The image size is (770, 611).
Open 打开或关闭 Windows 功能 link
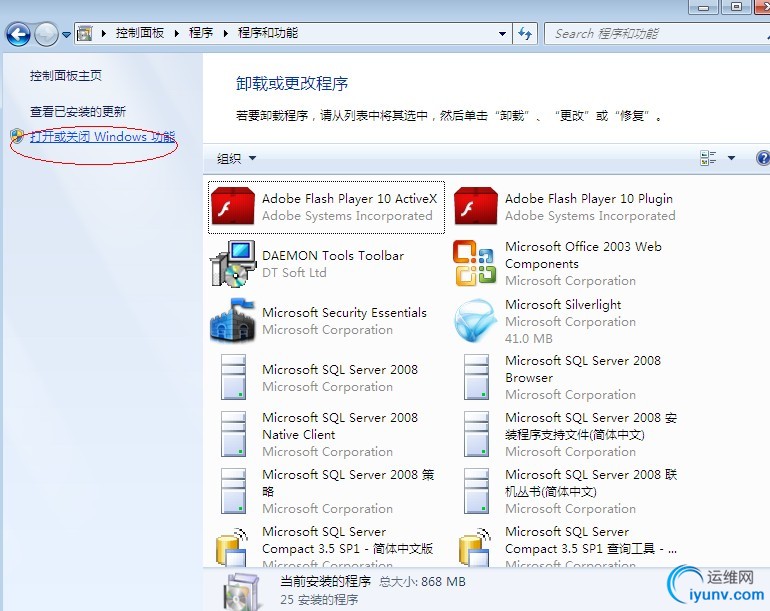pyautogui.click(x=102, y=137)
